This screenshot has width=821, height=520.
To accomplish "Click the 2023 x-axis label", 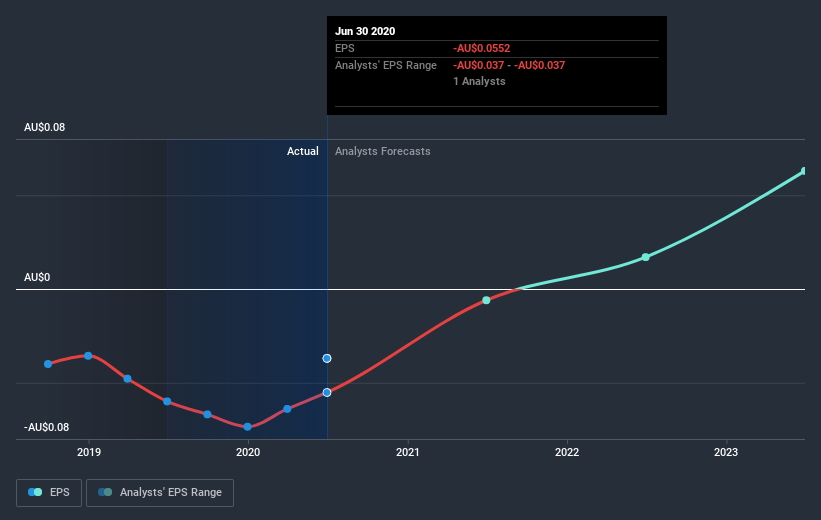I will coord(726,452).
